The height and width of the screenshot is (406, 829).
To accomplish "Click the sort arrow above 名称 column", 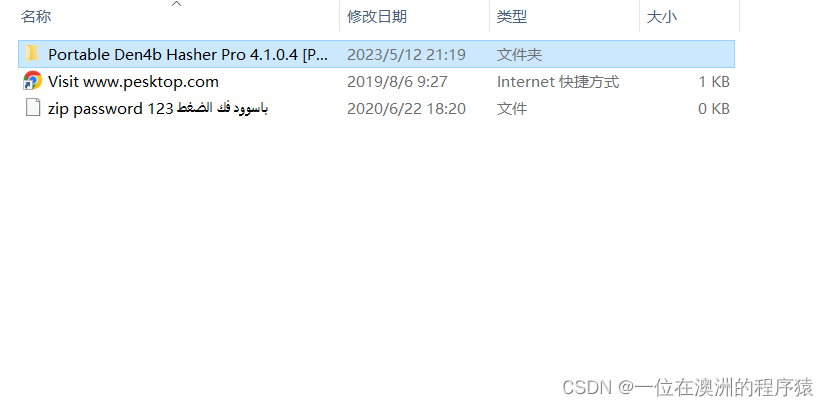I will click(x=177, y=4).
